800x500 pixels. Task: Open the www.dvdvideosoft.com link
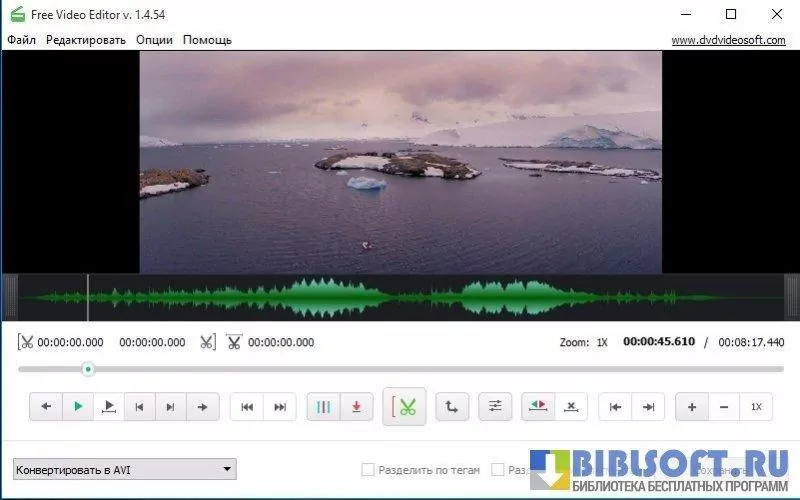[x=726, y=40]
